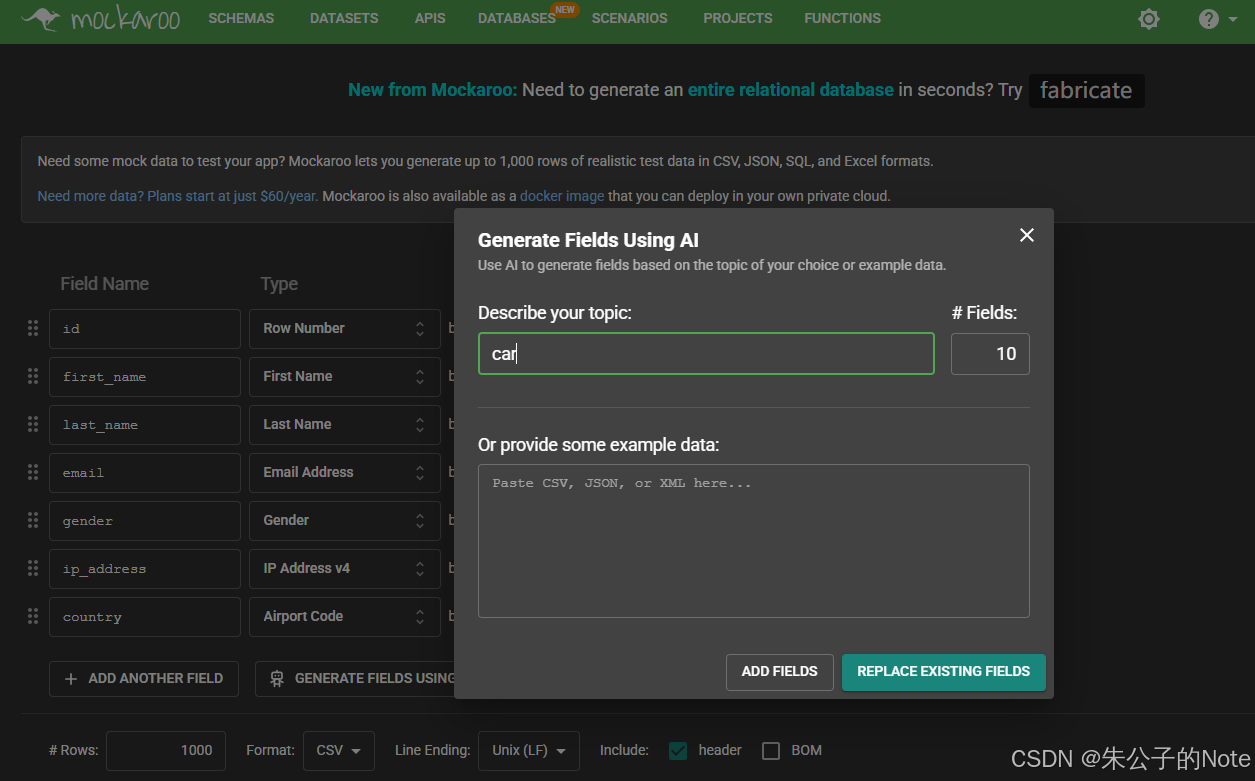The width and height of the screenshot is (1255, 781).
Task: Grab the drag handle for gender row
Action: [x=33, y=520]
